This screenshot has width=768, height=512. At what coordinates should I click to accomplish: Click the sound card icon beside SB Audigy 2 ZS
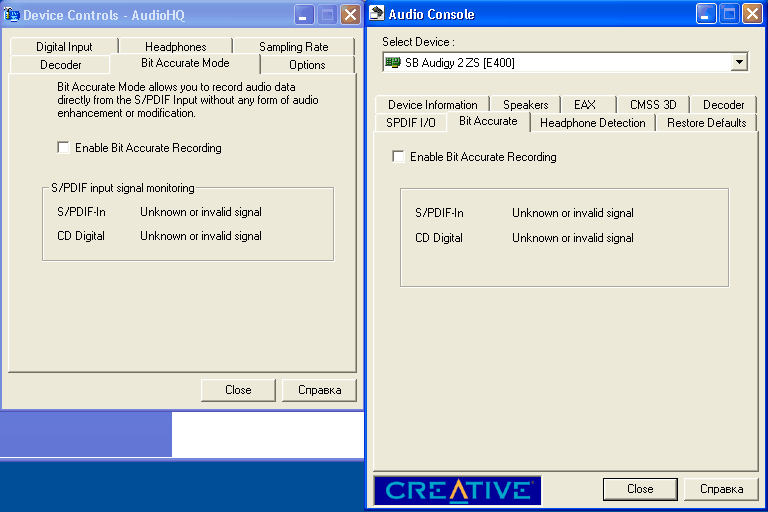pos(393,62)
